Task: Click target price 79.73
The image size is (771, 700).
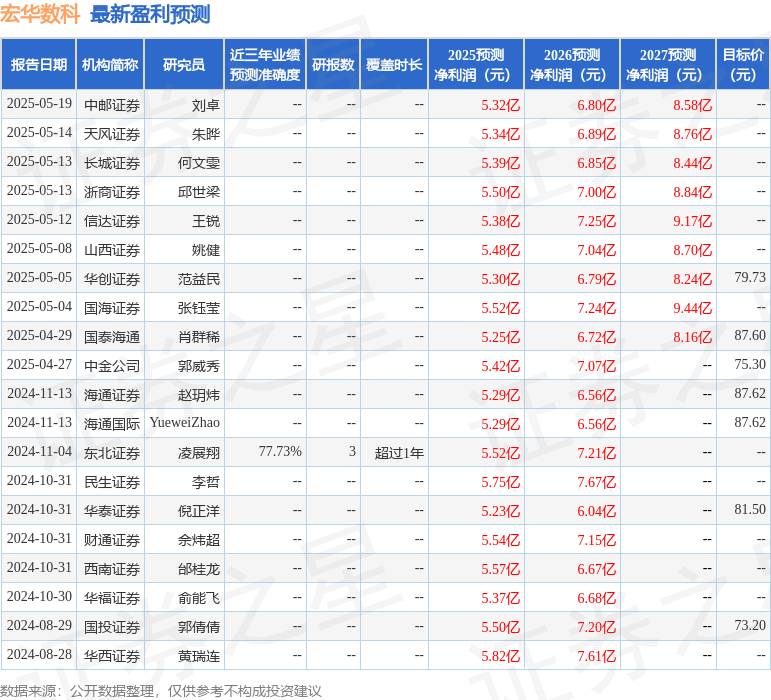Action: point(750,278)
